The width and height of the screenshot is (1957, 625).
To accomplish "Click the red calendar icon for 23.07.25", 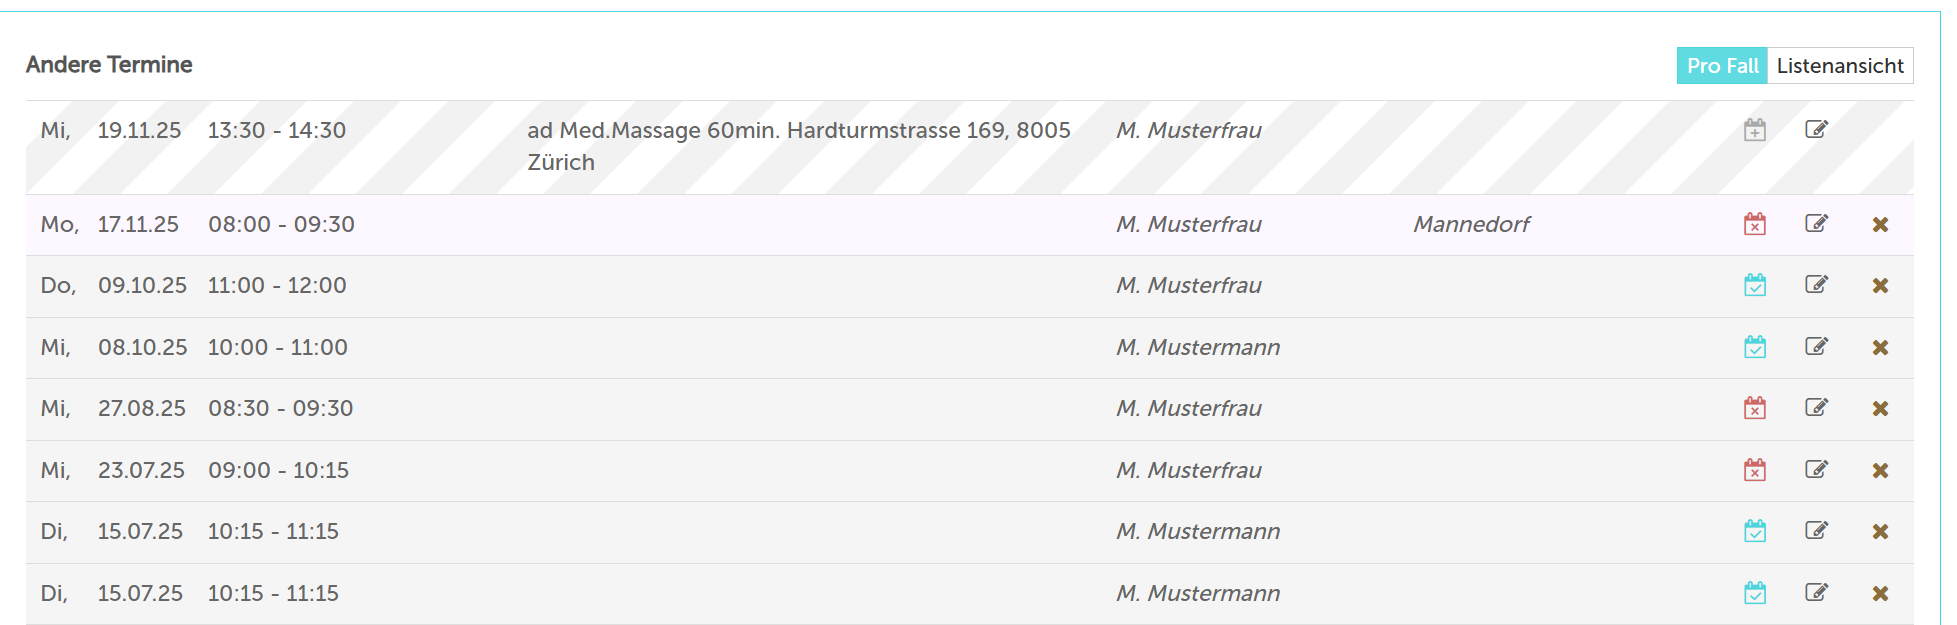I will tap(1754, 470).
